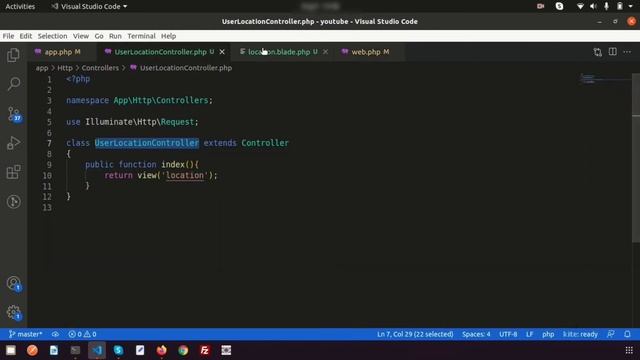Screen dimensions: 640x360
Task: Open the Show Applications grid
Action: click(629, 350)
